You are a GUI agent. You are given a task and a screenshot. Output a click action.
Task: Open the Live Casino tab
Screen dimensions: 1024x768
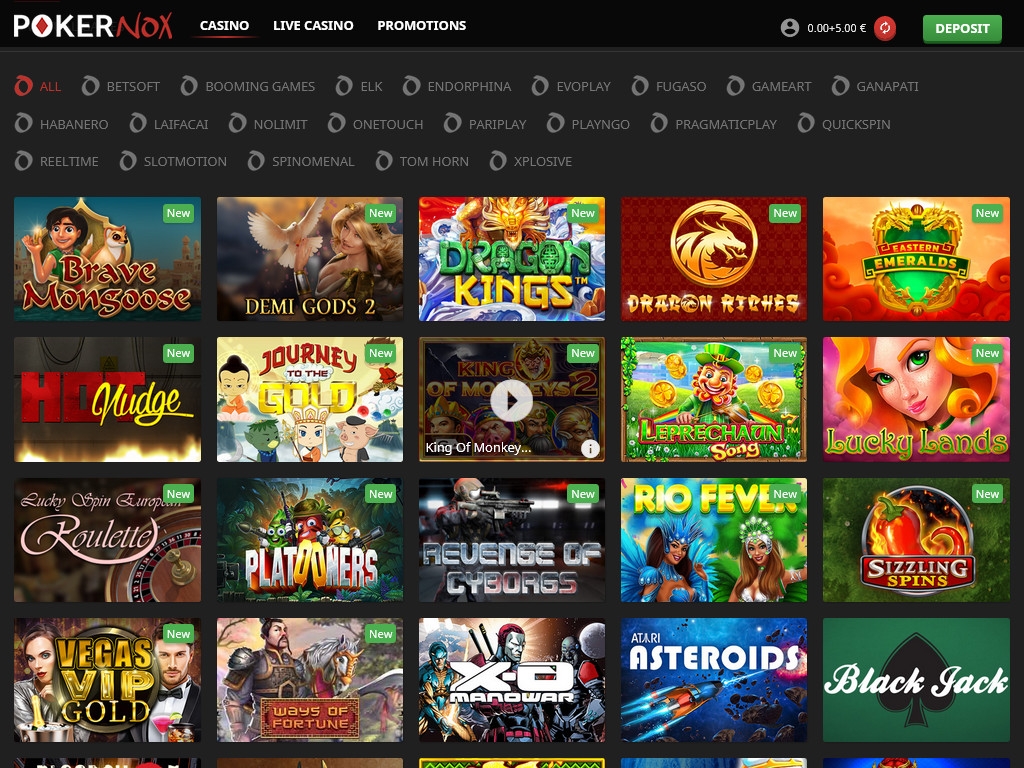[313, 25]
